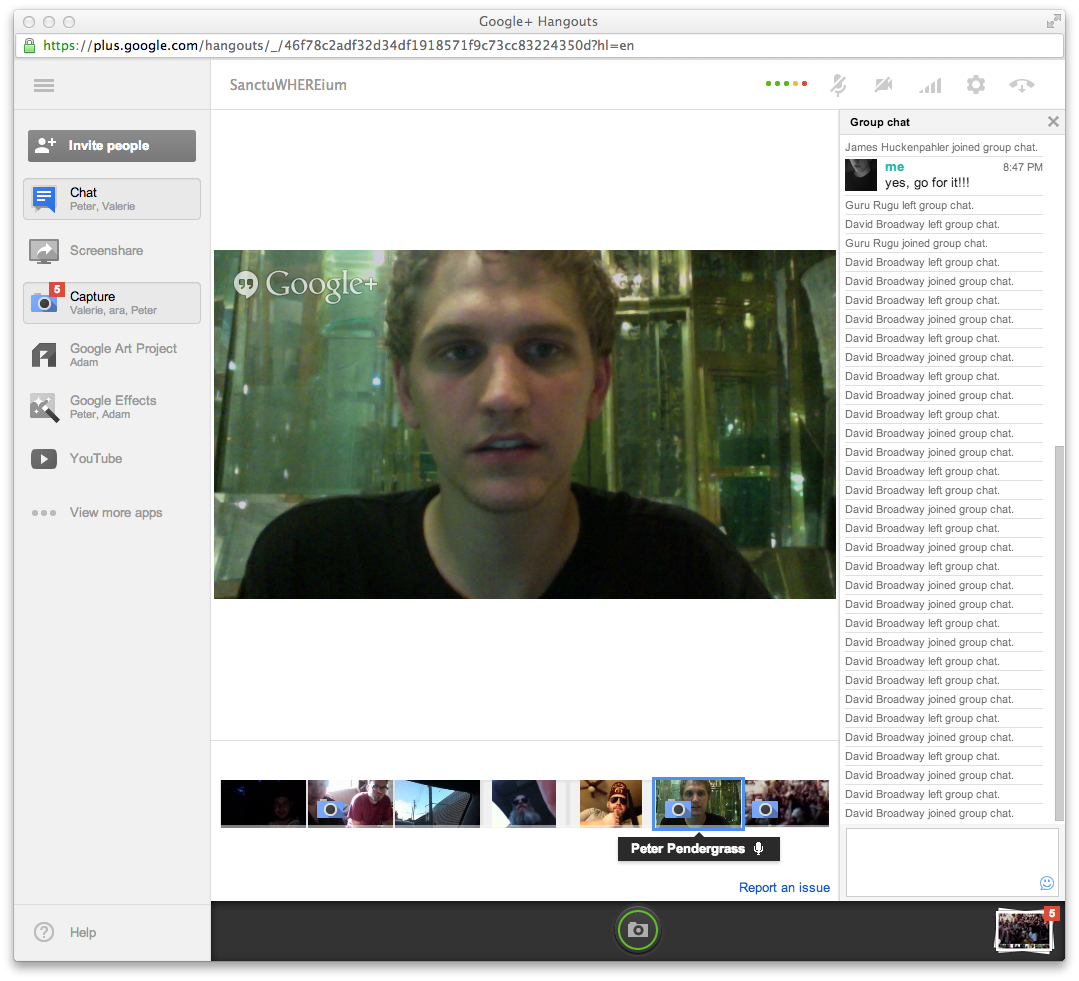Open the hamburger menu in the sidebar
The width and height of the screenshot is (1079, 981).
[x=44, y=85]
